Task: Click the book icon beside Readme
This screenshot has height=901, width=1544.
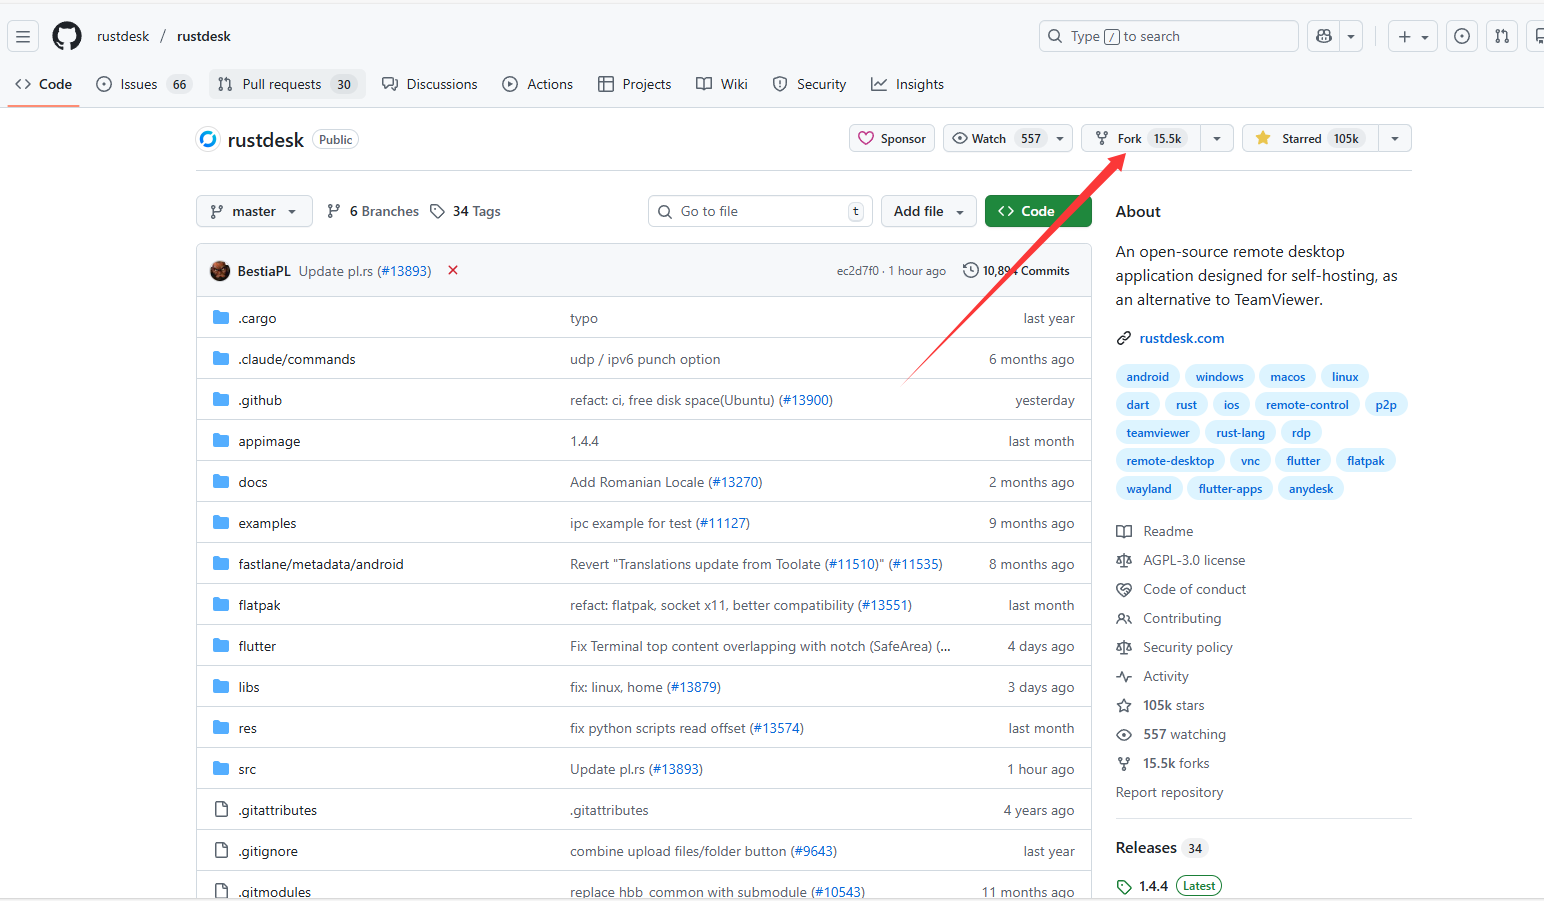Action: coord(1124,531)
